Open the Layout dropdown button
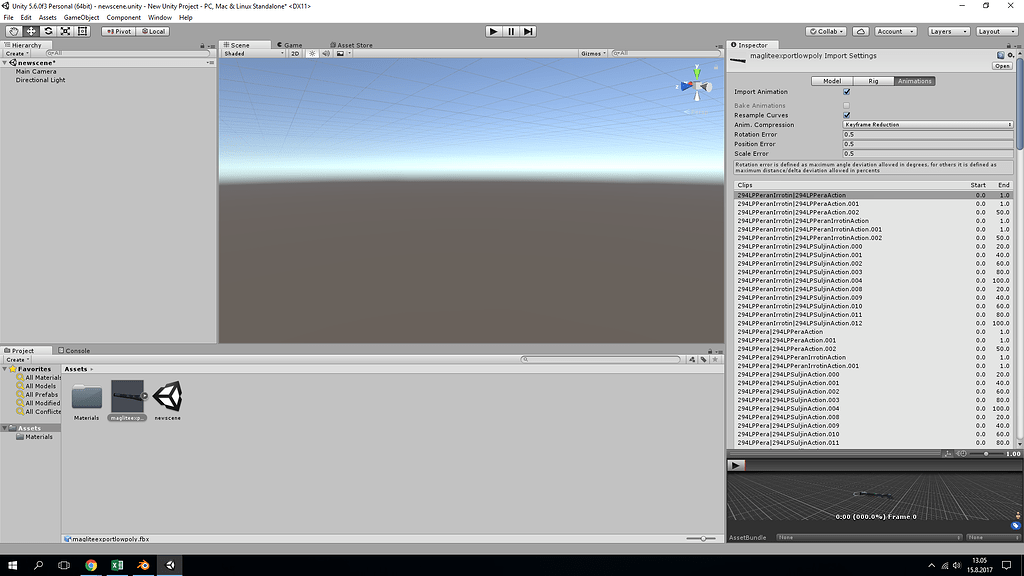The image size is (1024, 576). (x=996, y=31)
